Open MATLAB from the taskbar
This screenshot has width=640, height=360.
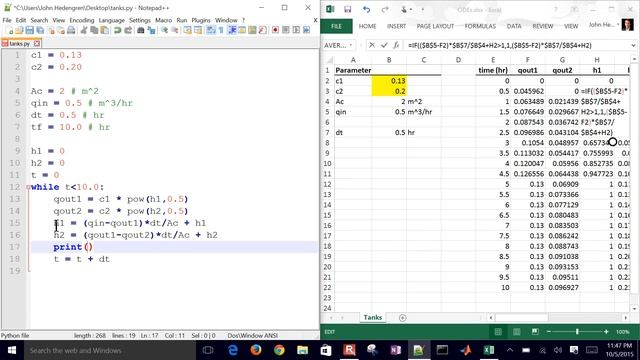466,350
